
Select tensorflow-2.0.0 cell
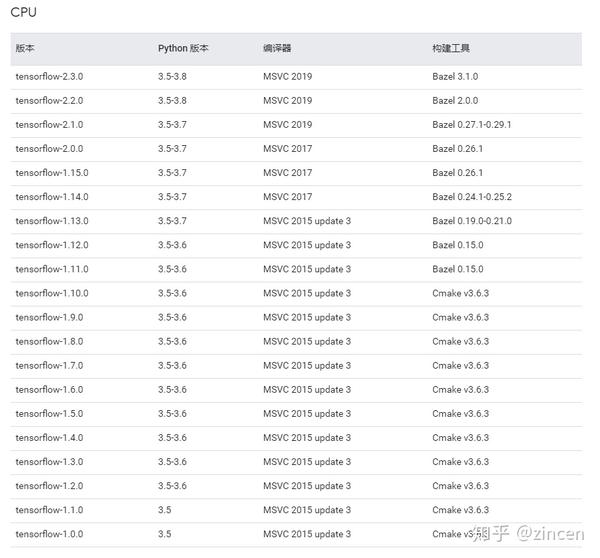[x=49, y=149]
